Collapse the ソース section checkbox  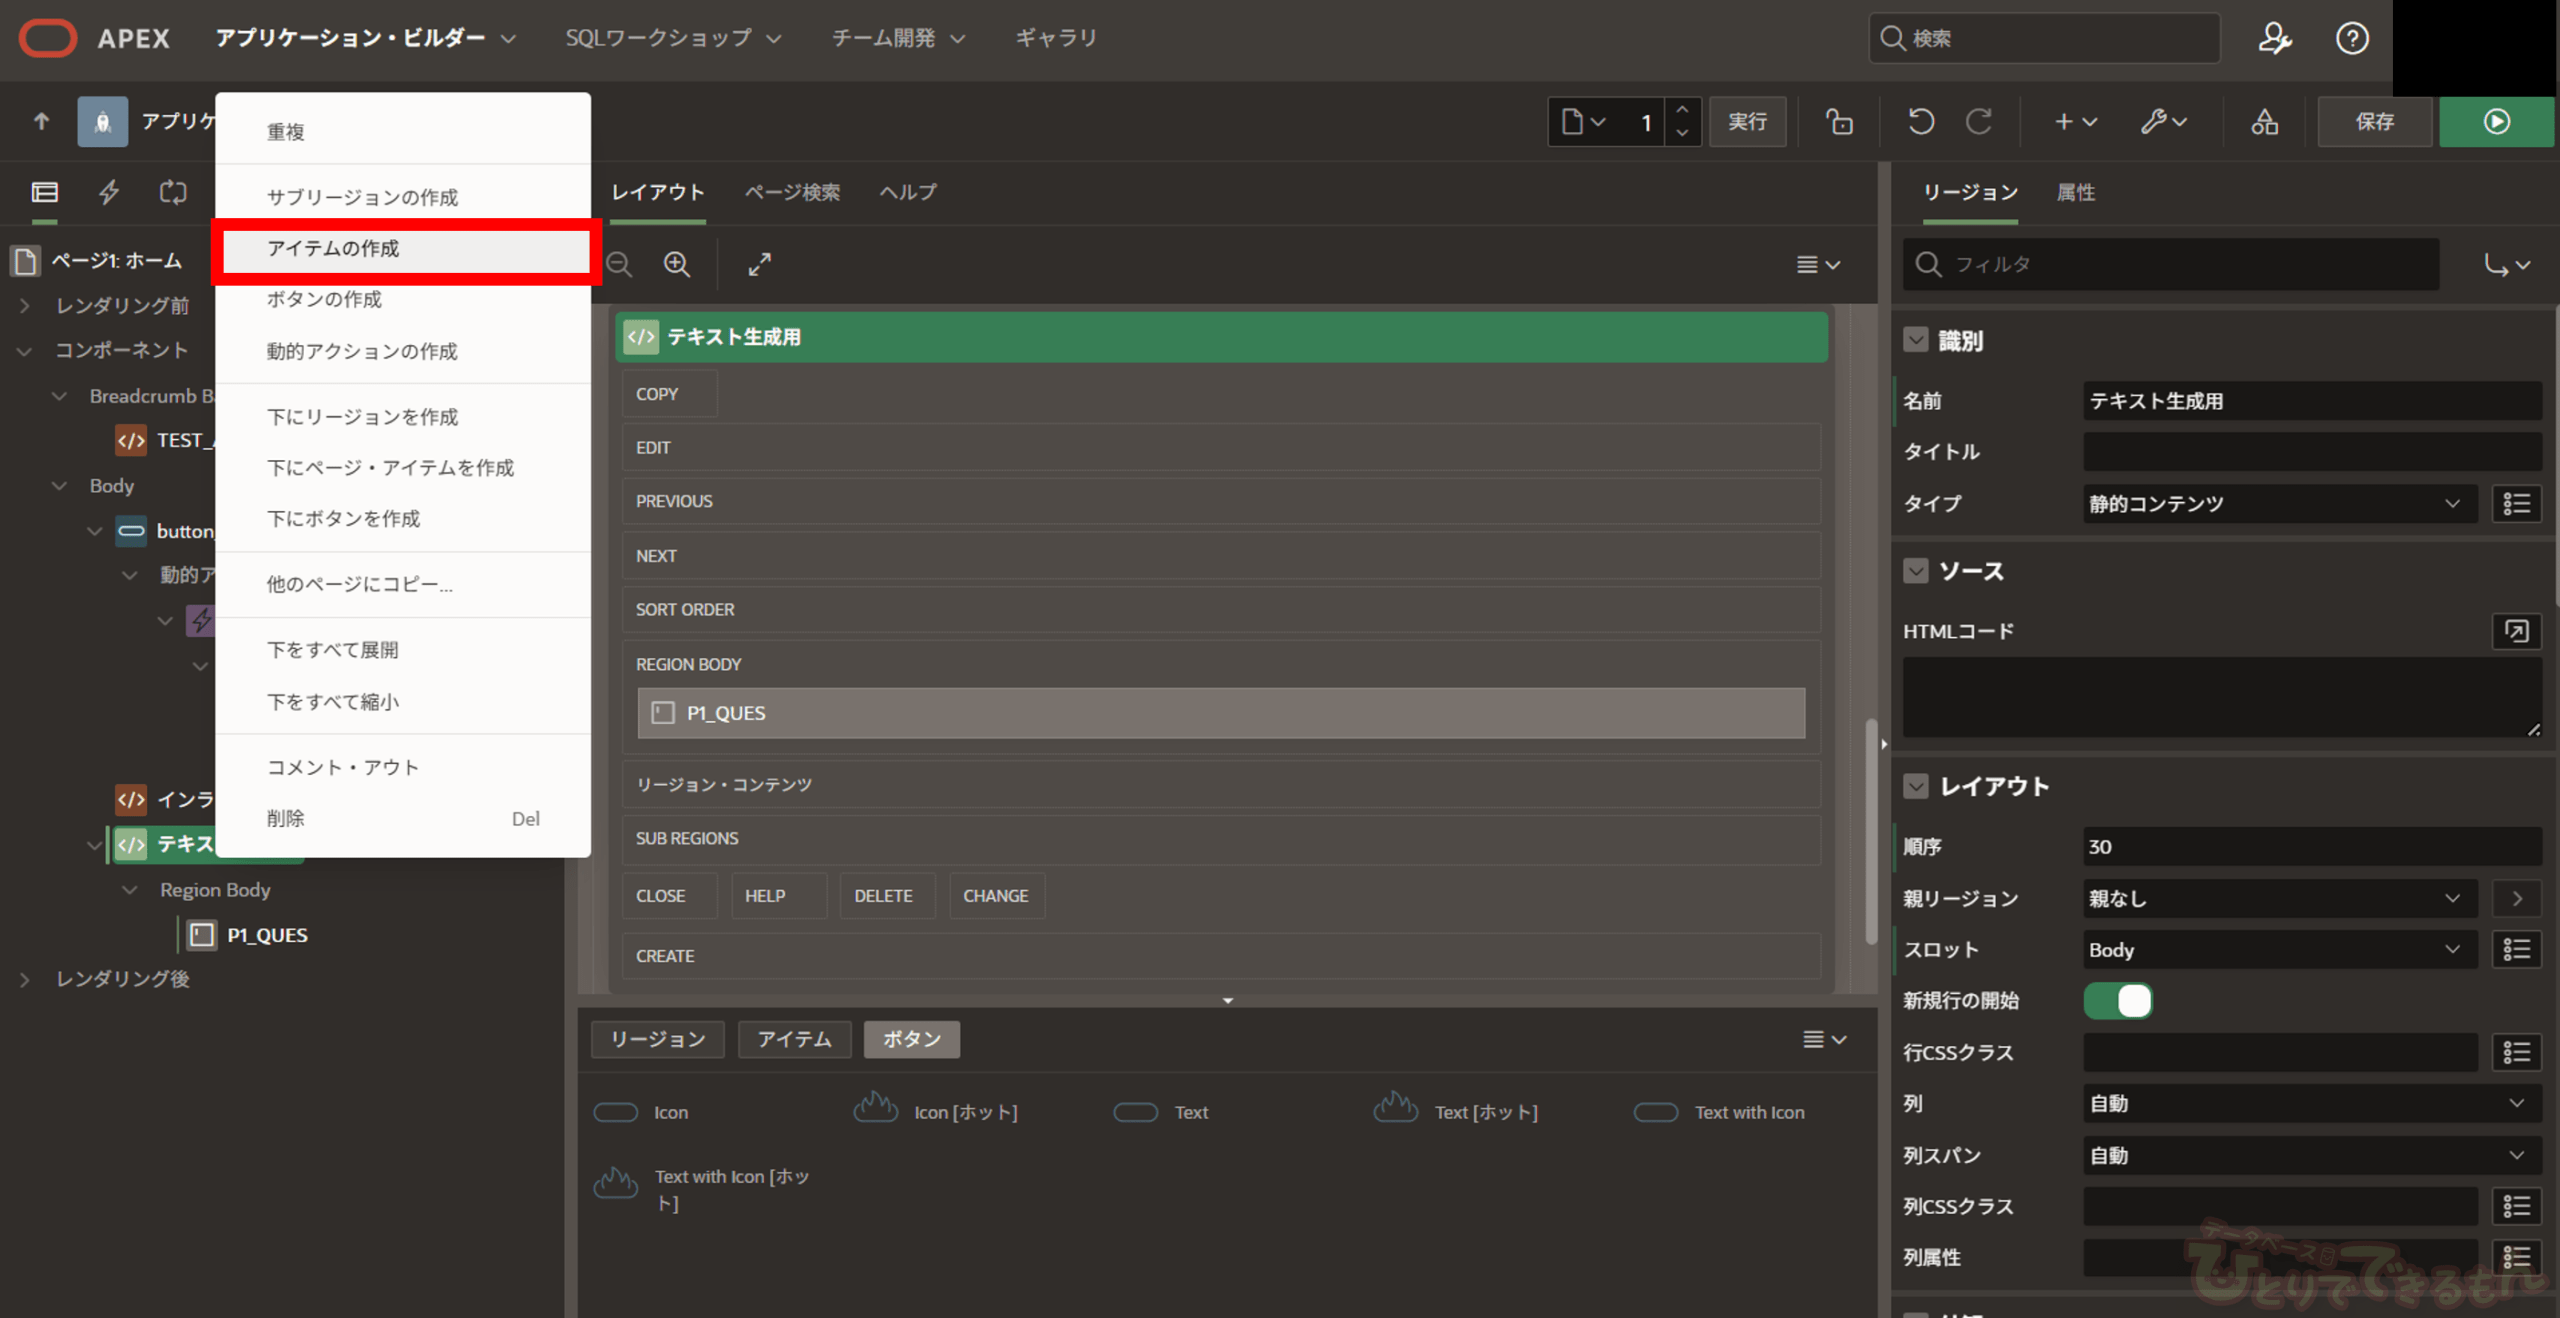(1915, 571)
